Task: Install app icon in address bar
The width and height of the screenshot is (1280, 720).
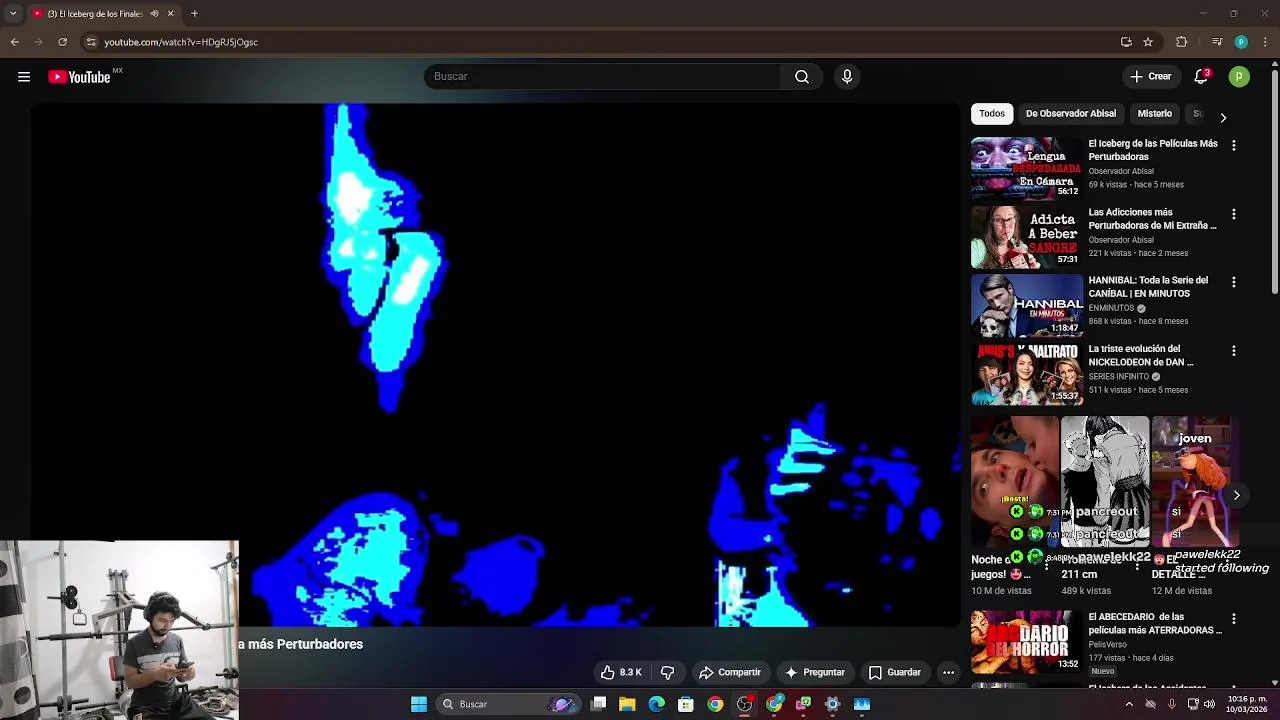Action: coord(1126,42)
